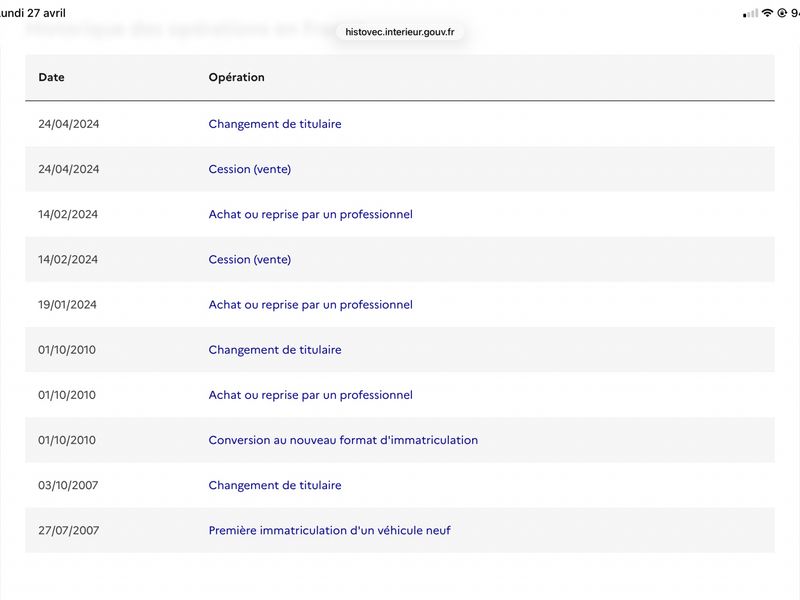Open Achat ou reprise entry dated 14/02/2024

click(x=310, y=214)
